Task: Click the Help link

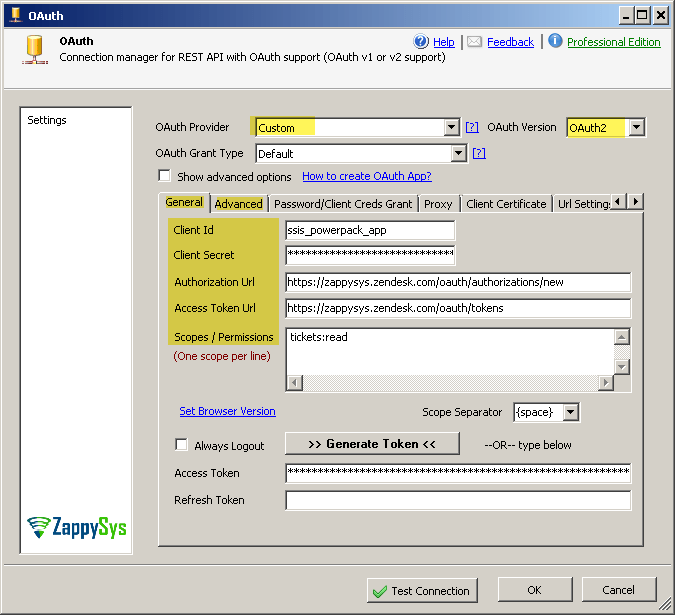Action: [x=443, y=42]
